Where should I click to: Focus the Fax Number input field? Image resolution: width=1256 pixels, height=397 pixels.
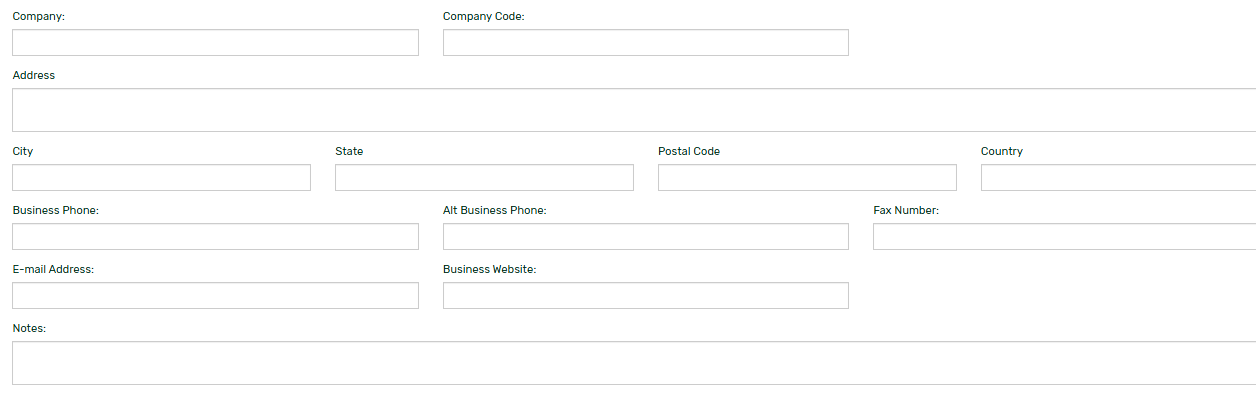pos(1064,236)
